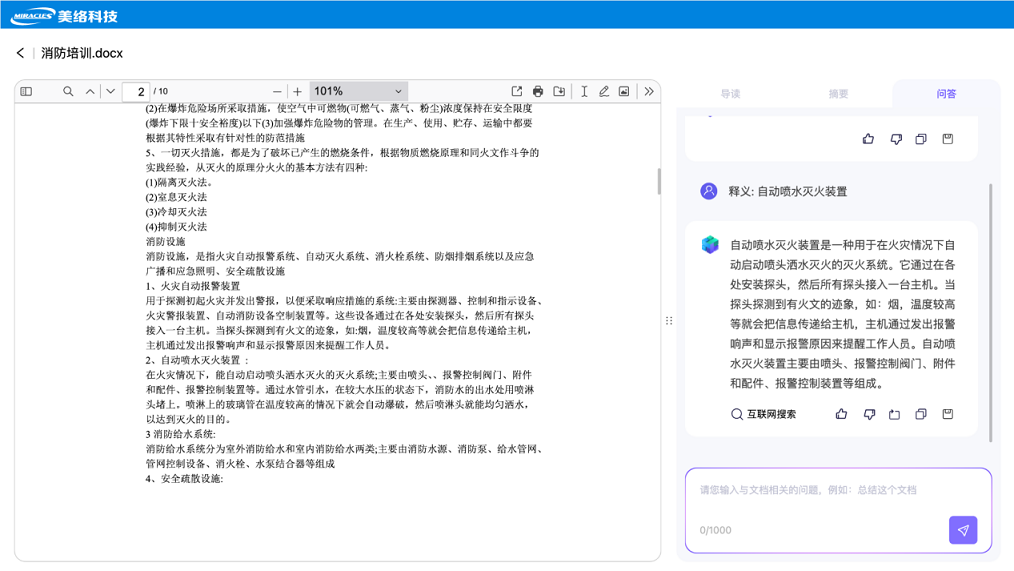This screenshot has height=571, width=1014.
Task: Select the text cursor tool in toolbar
Action: (584, 91)
